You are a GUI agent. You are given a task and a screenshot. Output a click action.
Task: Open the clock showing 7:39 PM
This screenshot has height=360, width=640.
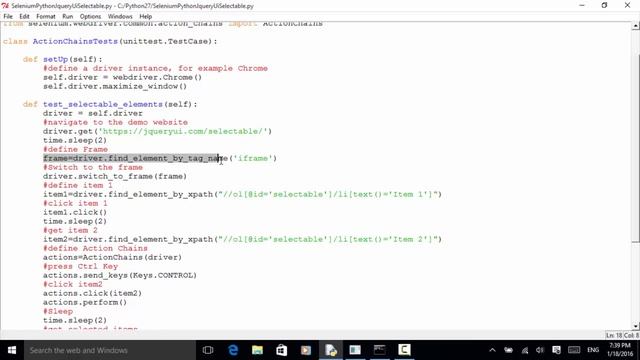coord(620,350)
